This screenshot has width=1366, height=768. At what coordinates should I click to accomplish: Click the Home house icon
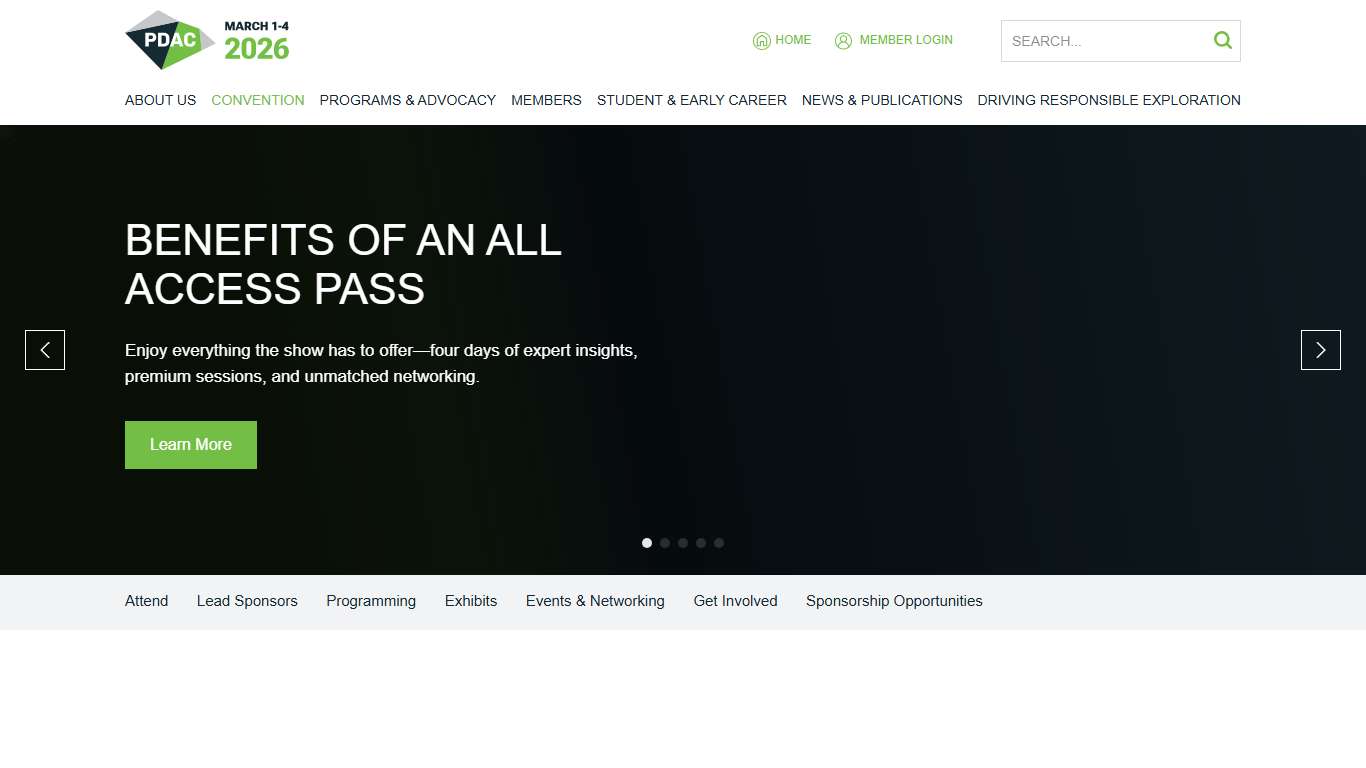(x=761, y=41)
